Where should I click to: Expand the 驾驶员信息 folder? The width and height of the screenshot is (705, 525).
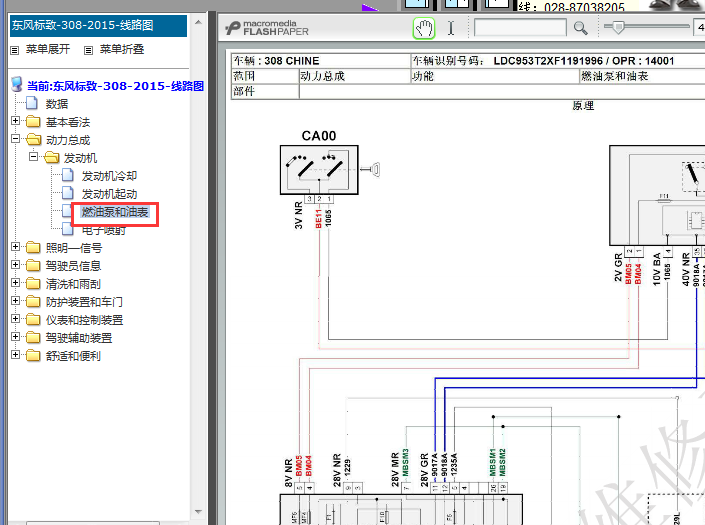pyautogui.click(x=15, y=265)
